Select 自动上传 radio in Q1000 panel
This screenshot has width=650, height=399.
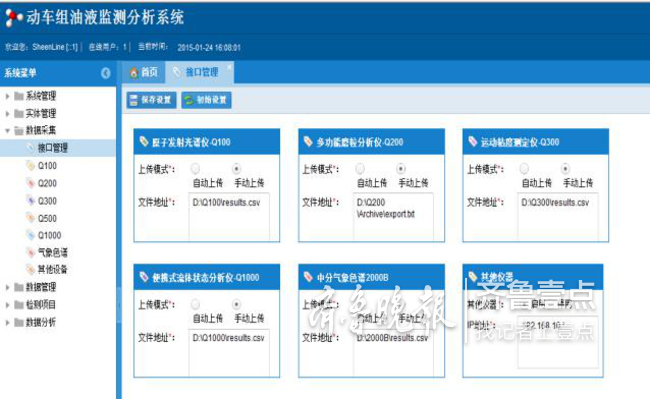[x=195, y=304]
